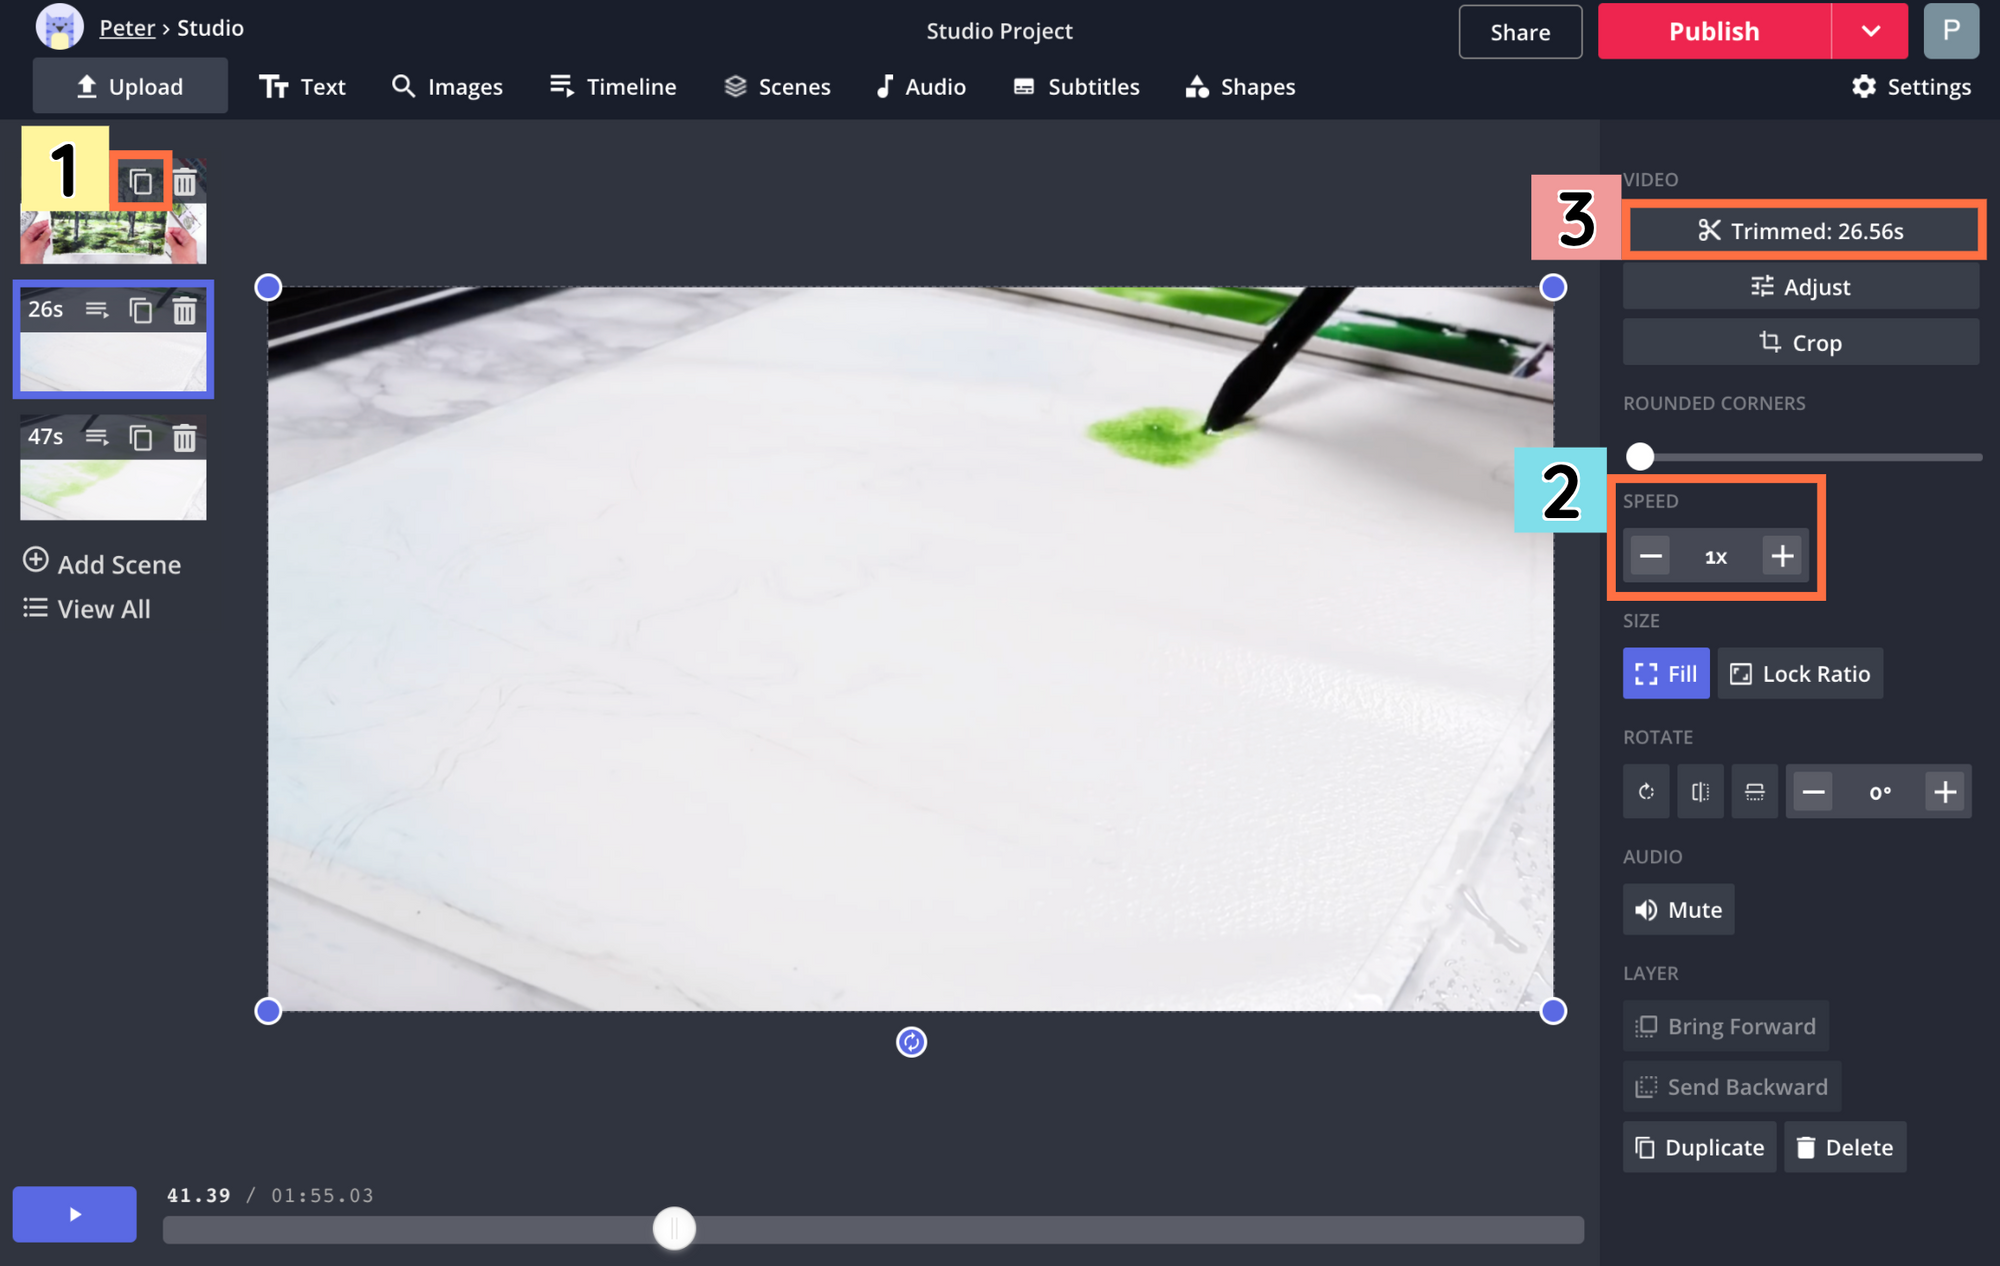2000x1266 pixels.
Task: Flip the video vertically
Action: (1754, 792)
